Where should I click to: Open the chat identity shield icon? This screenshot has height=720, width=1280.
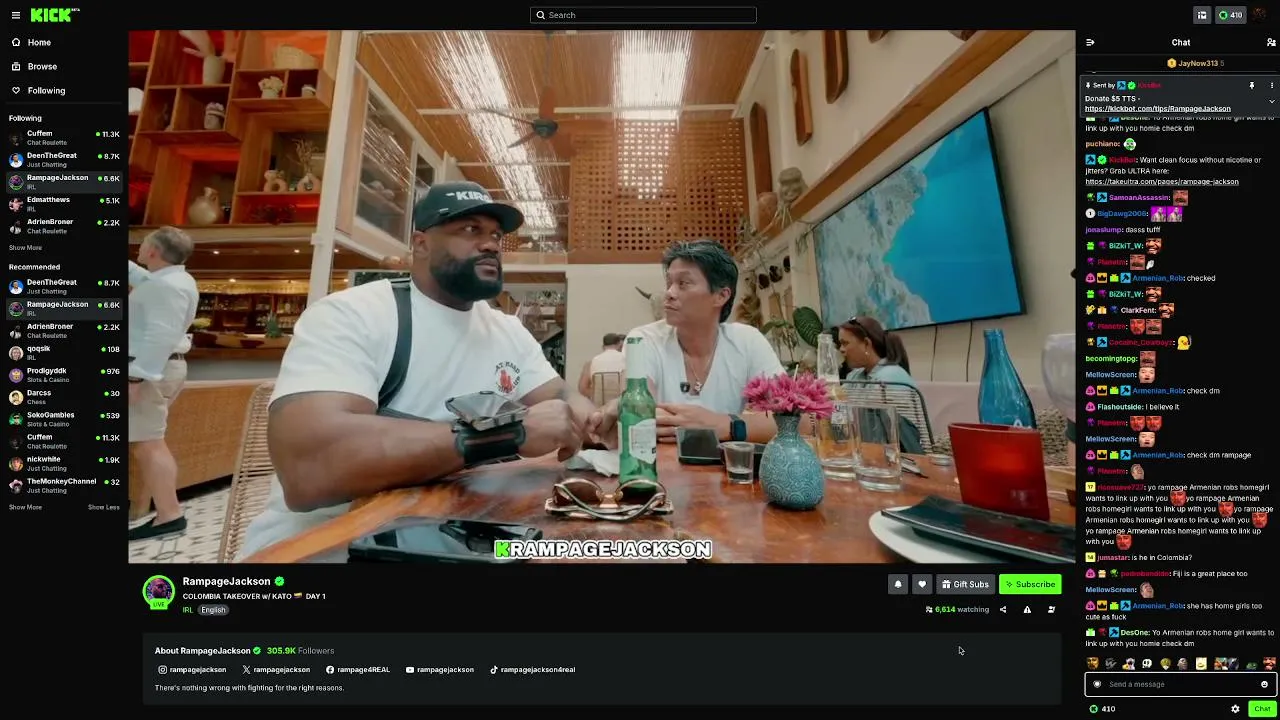(1097, 684)
